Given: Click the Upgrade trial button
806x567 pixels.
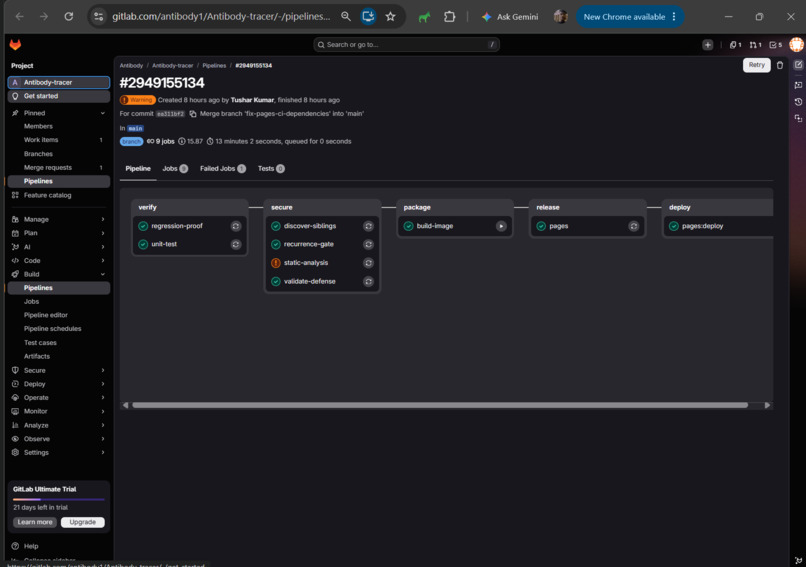Looking at the screenshot, I should click(x=82, y=522).
